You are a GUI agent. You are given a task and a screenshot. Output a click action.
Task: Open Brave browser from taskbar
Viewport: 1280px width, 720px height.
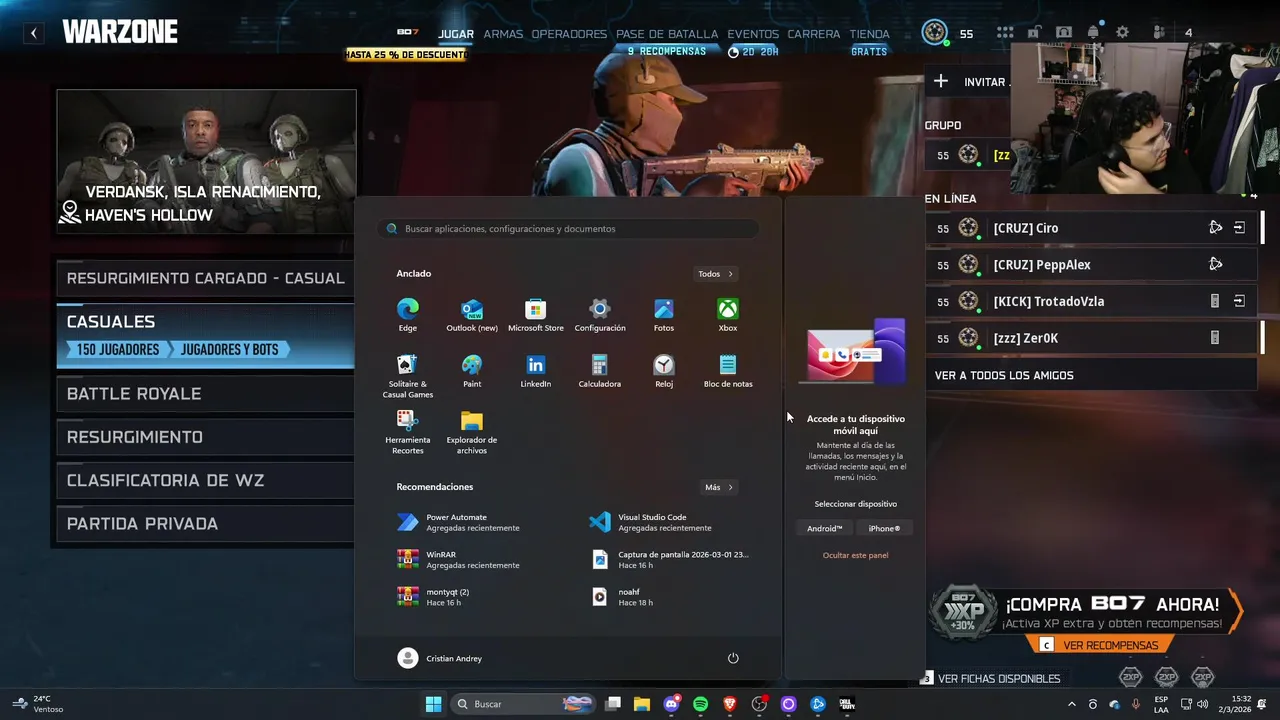click(729, 704)
